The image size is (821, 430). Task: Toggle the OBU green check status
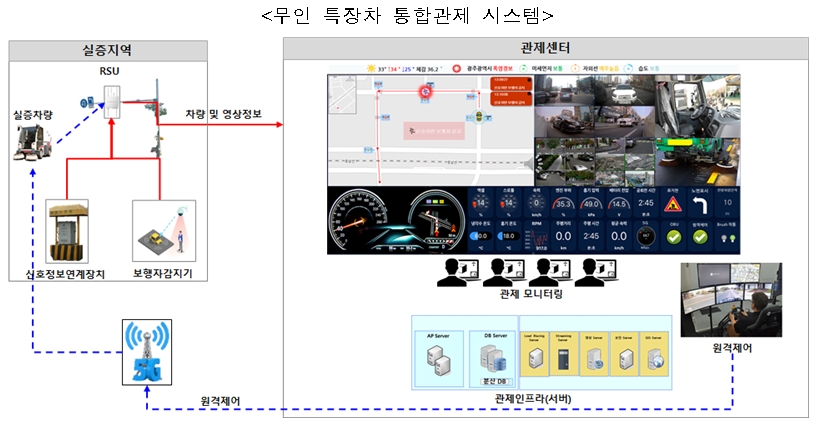pos(673,237)
